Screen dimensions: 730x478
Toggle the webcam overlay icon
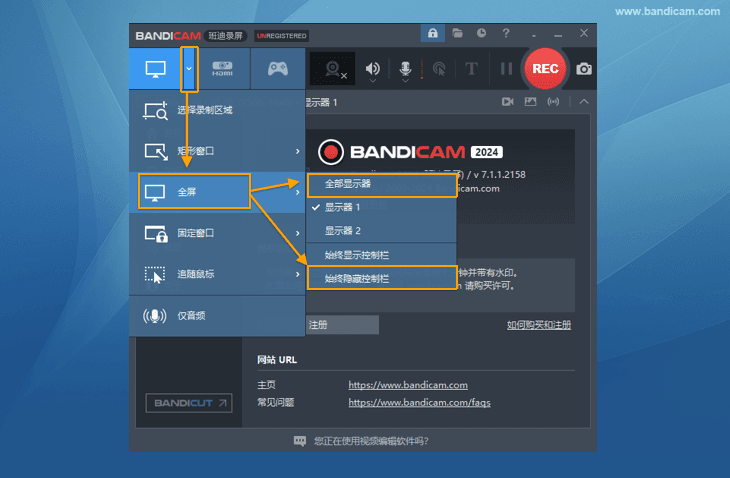point(332,68)
